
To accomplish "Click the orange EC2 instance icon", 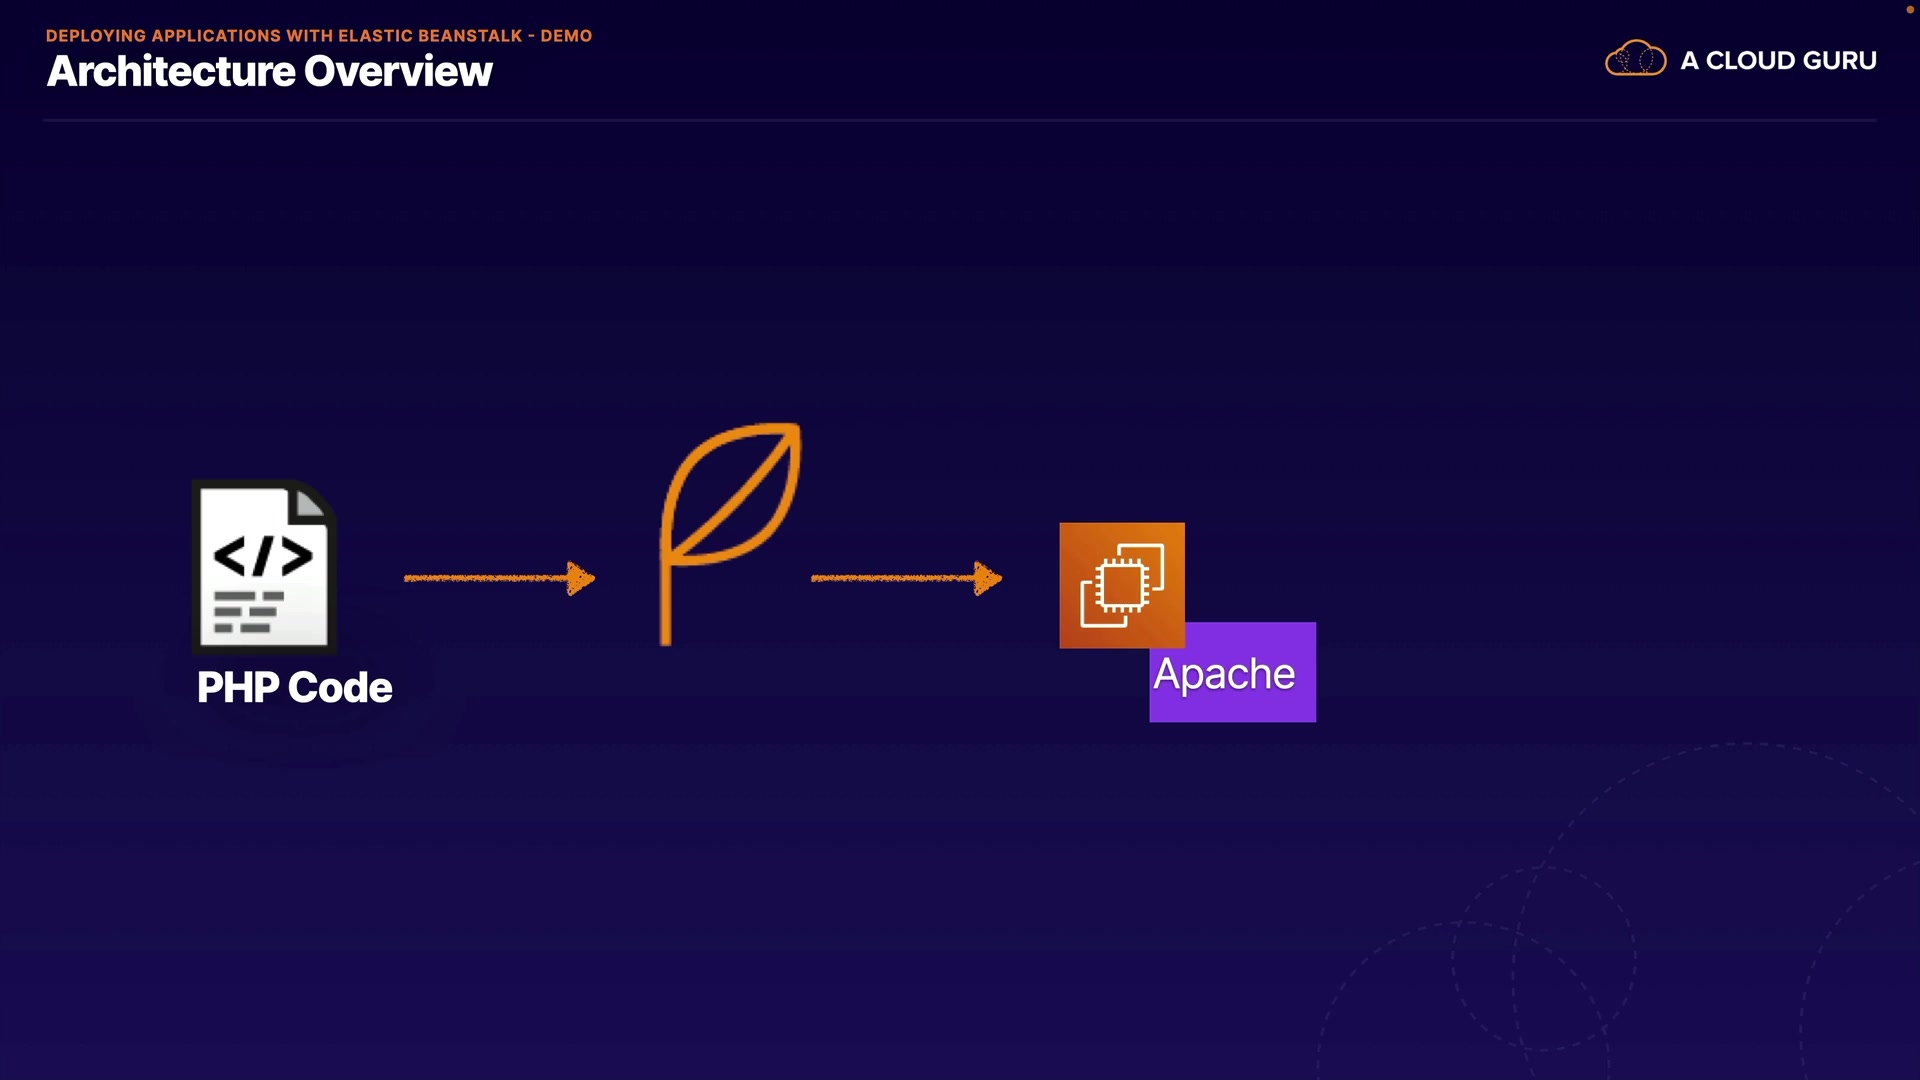I will coord(1122,585).
